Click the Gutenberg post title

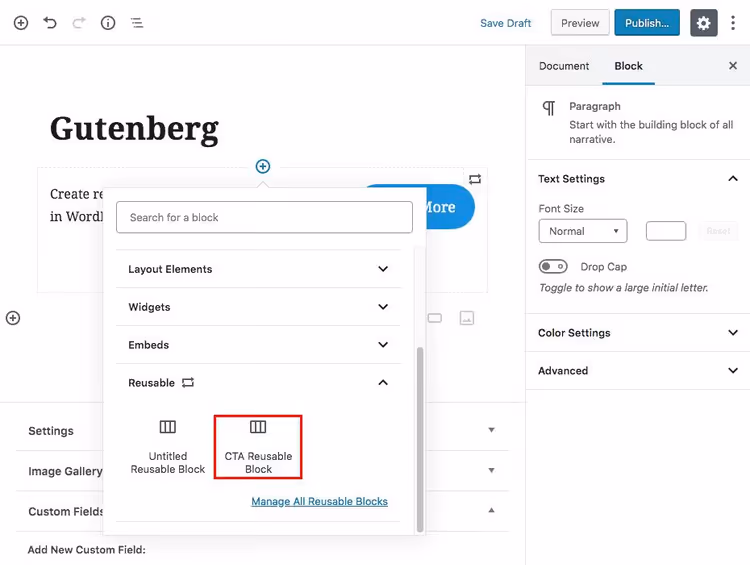tap(134, 129)
